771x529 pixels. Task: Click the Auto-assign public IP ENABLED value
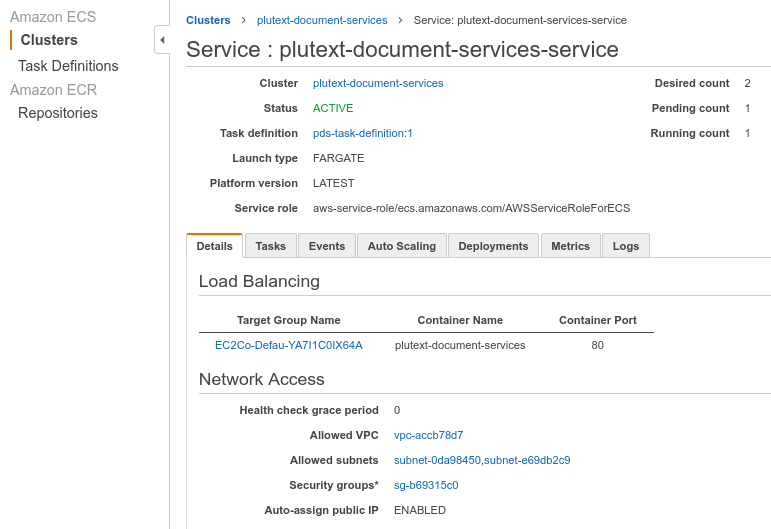click(x=420, y=510)
